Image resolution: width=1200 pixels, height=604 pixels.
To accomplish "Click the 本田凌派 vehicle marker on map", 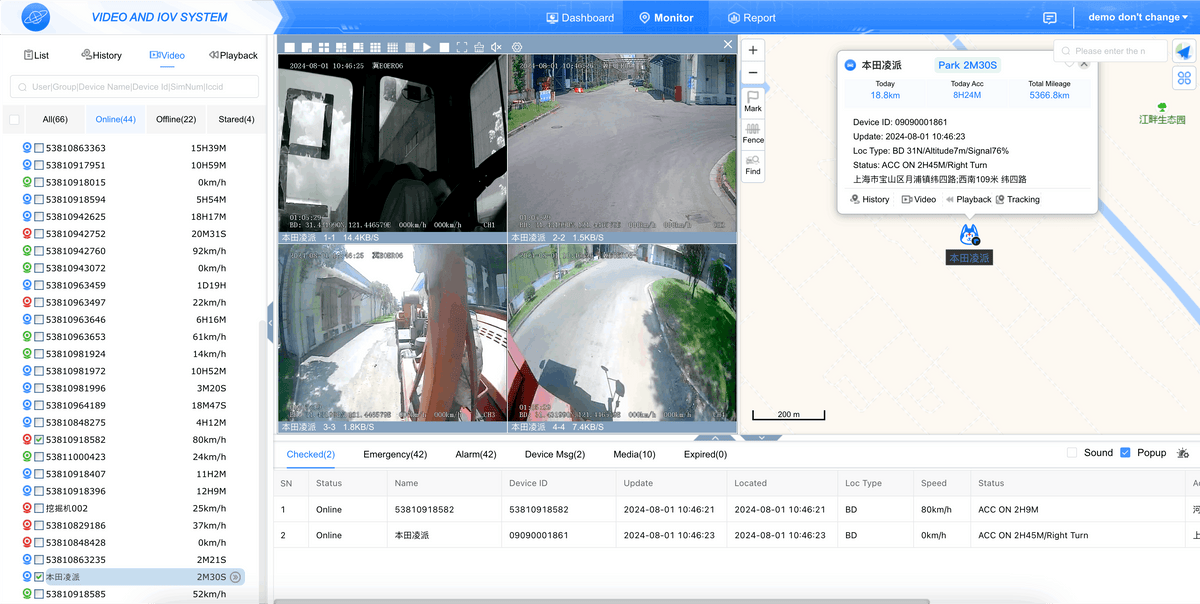I will (x=969, y=236).
